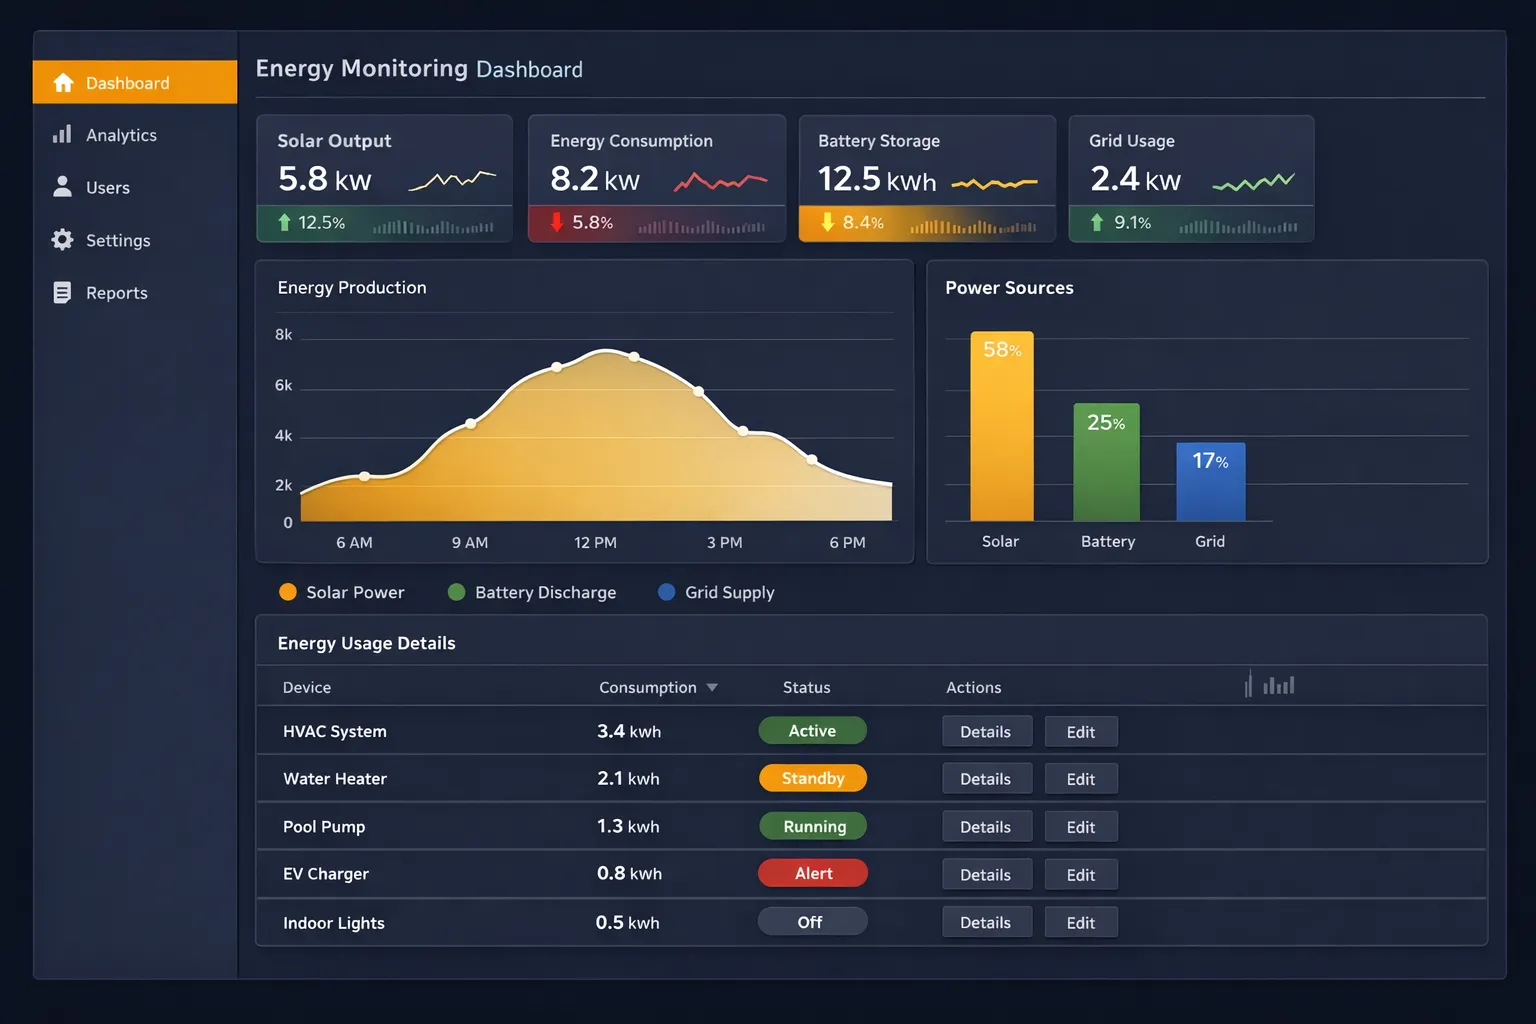Click the orange Solar Power legend dot

288,592
